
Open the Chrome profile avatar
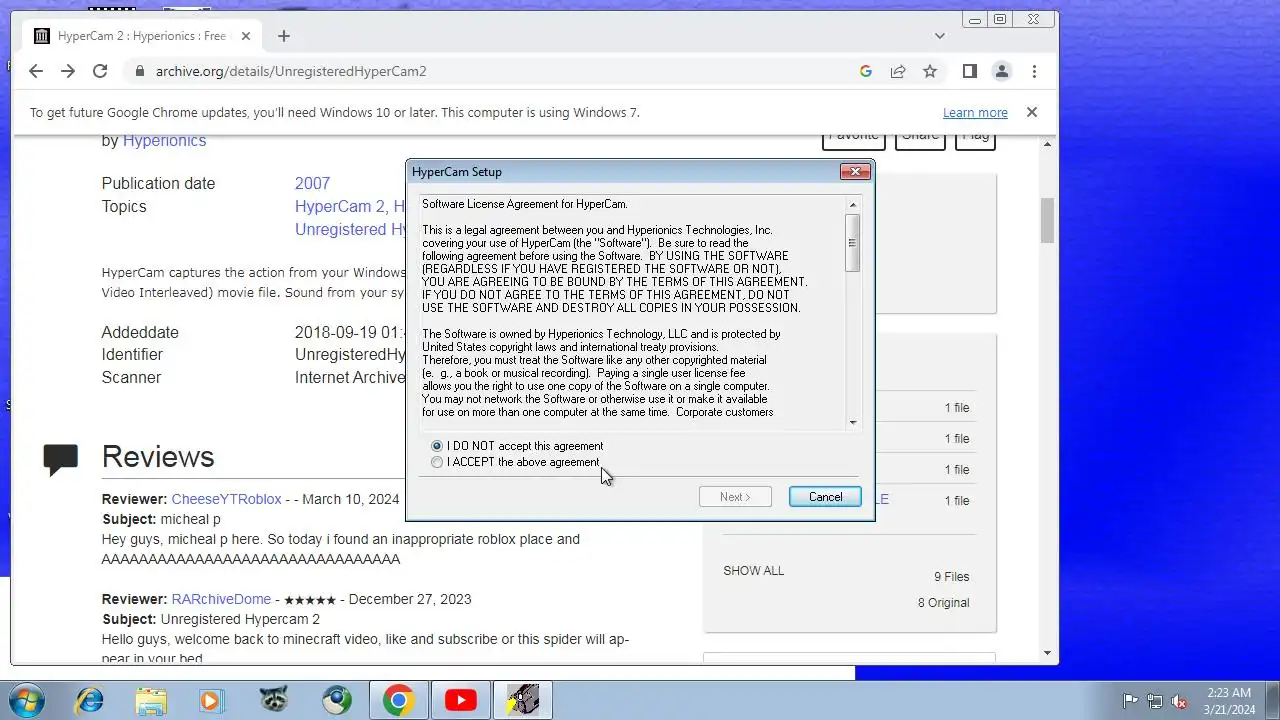click(1001, 71)
